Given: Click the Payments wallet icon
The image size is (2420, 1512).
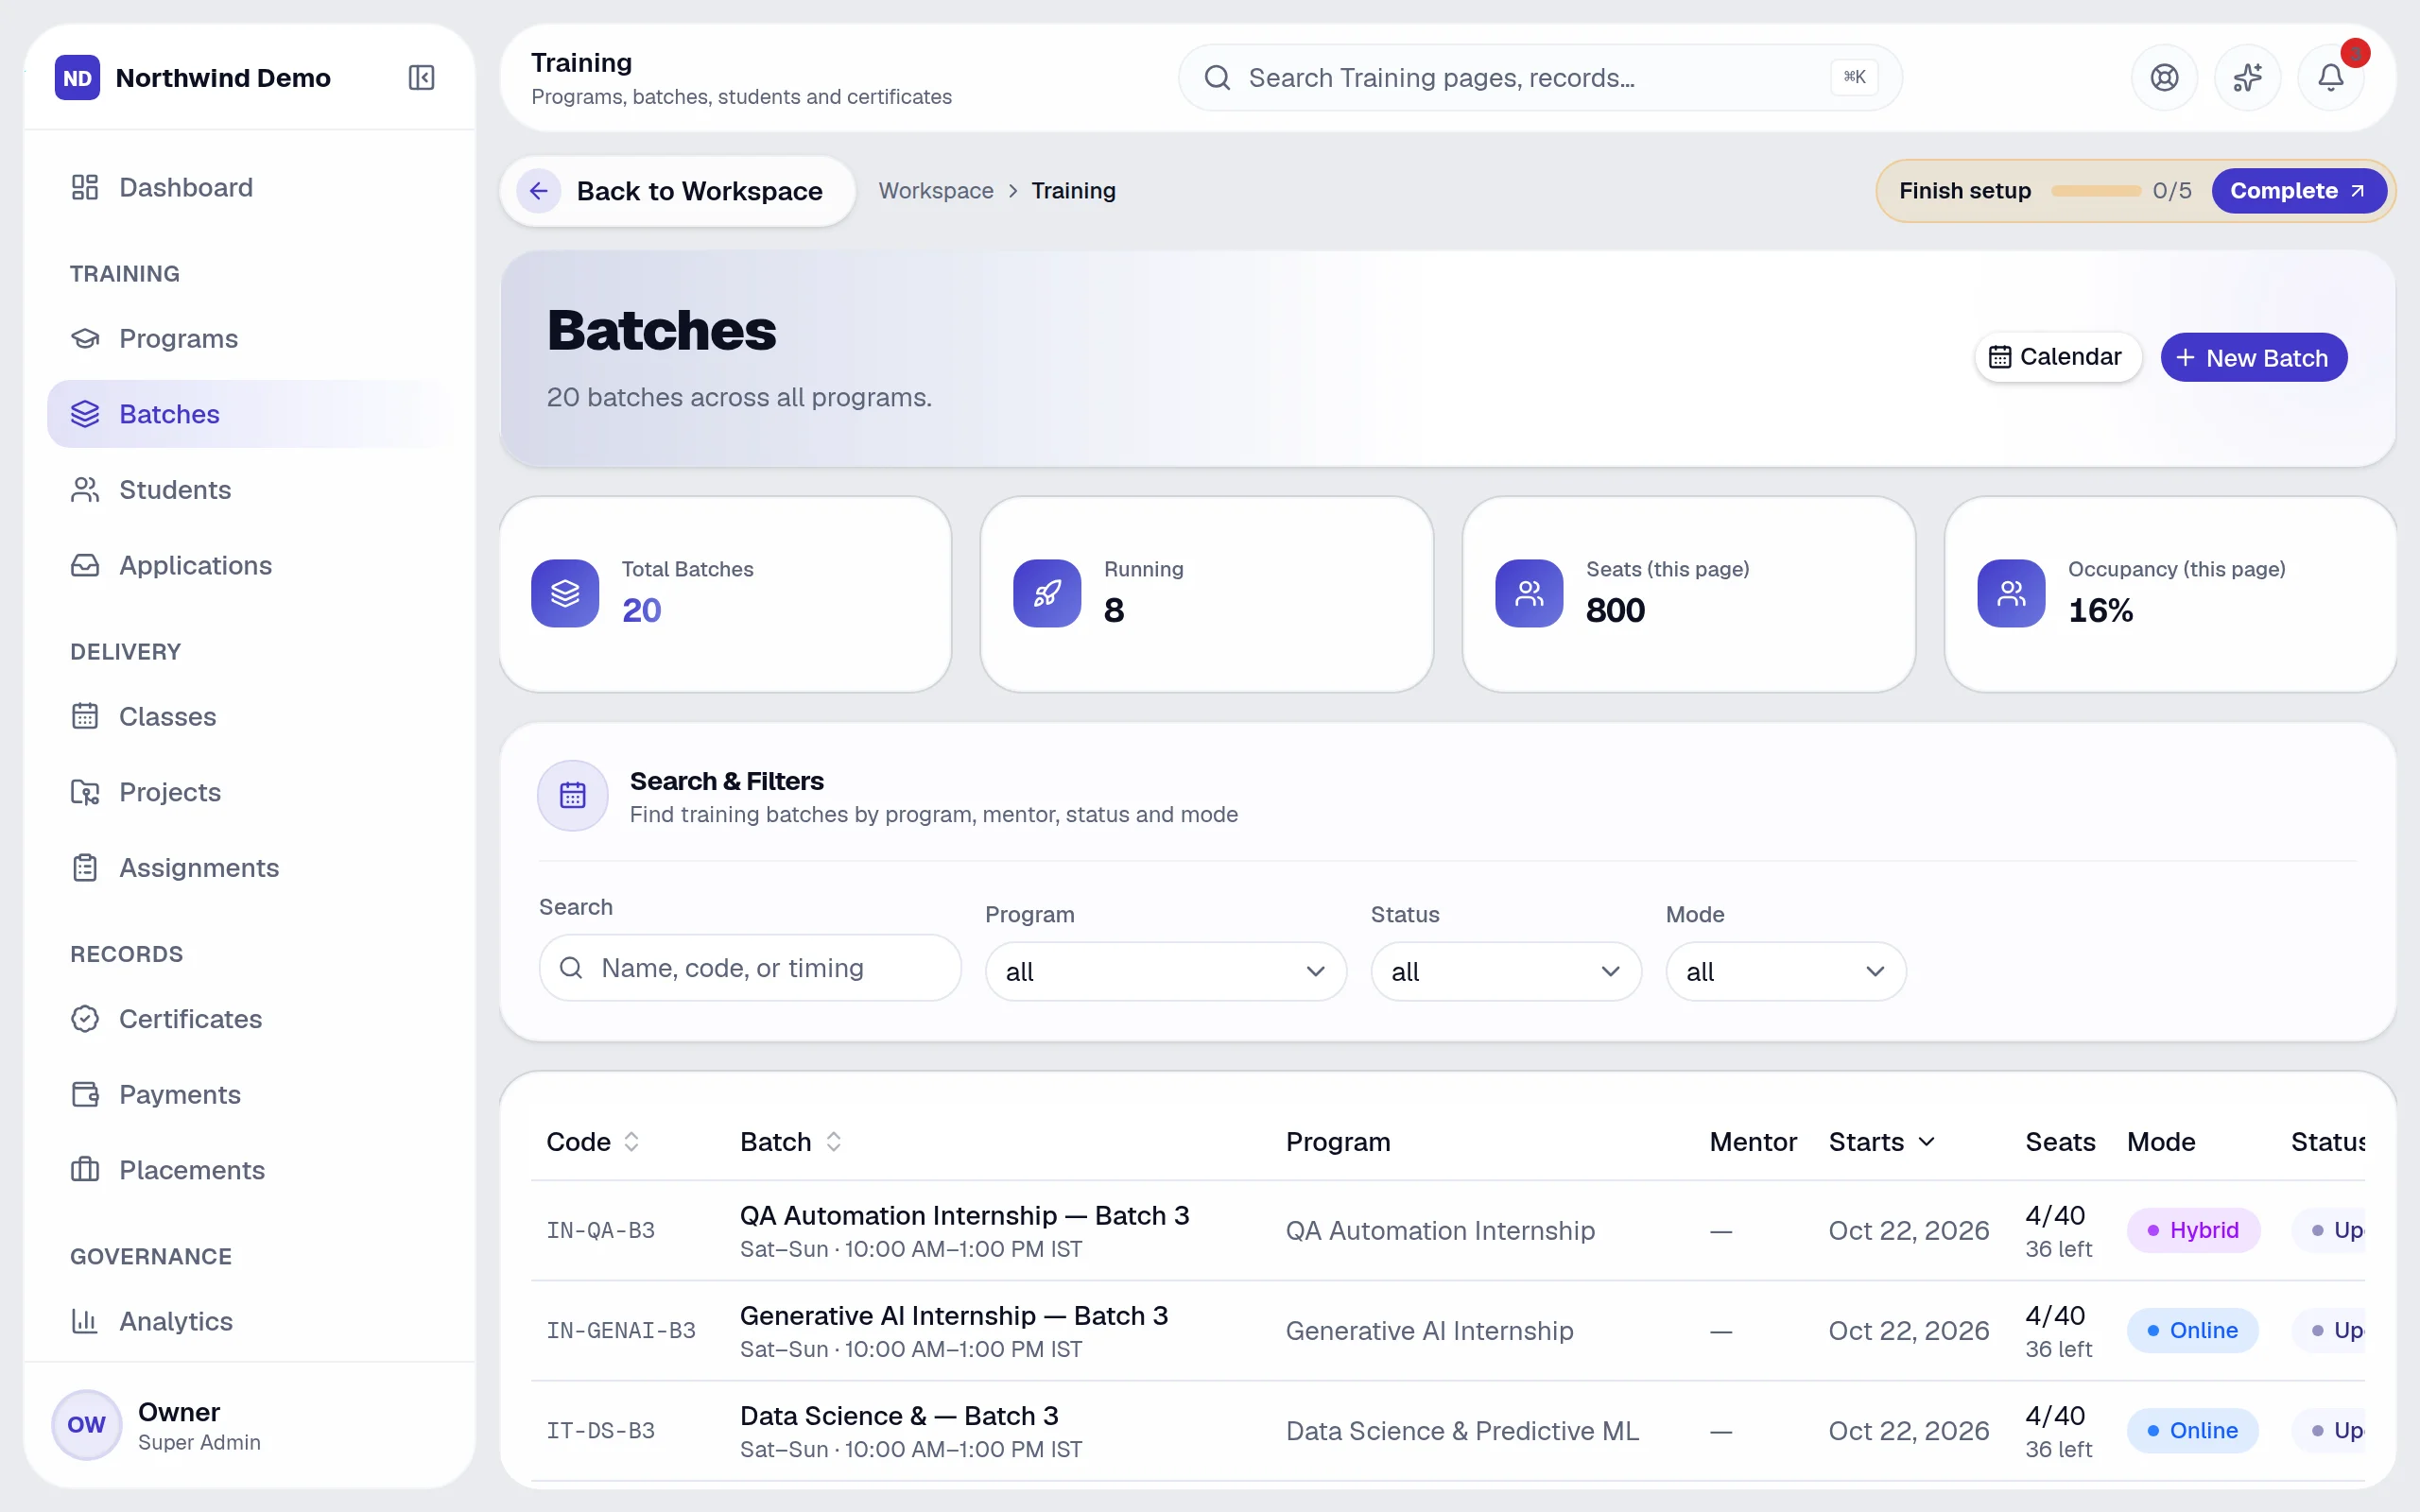Looking at the screenshot, I should (85, 1094).
